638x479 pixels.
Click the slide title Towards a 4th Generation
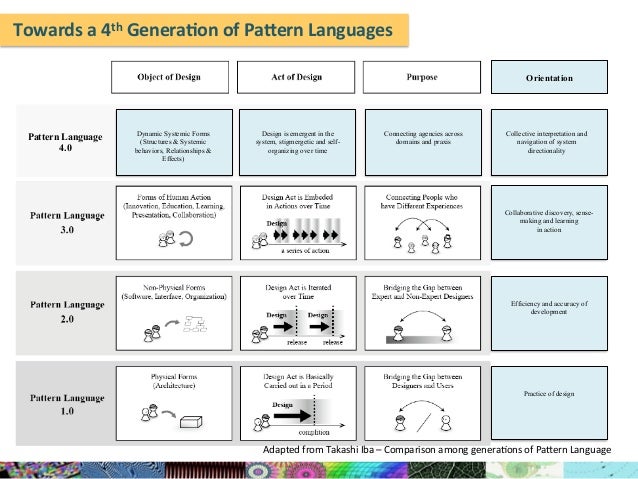pyautogui.click(x=203, y=30)
